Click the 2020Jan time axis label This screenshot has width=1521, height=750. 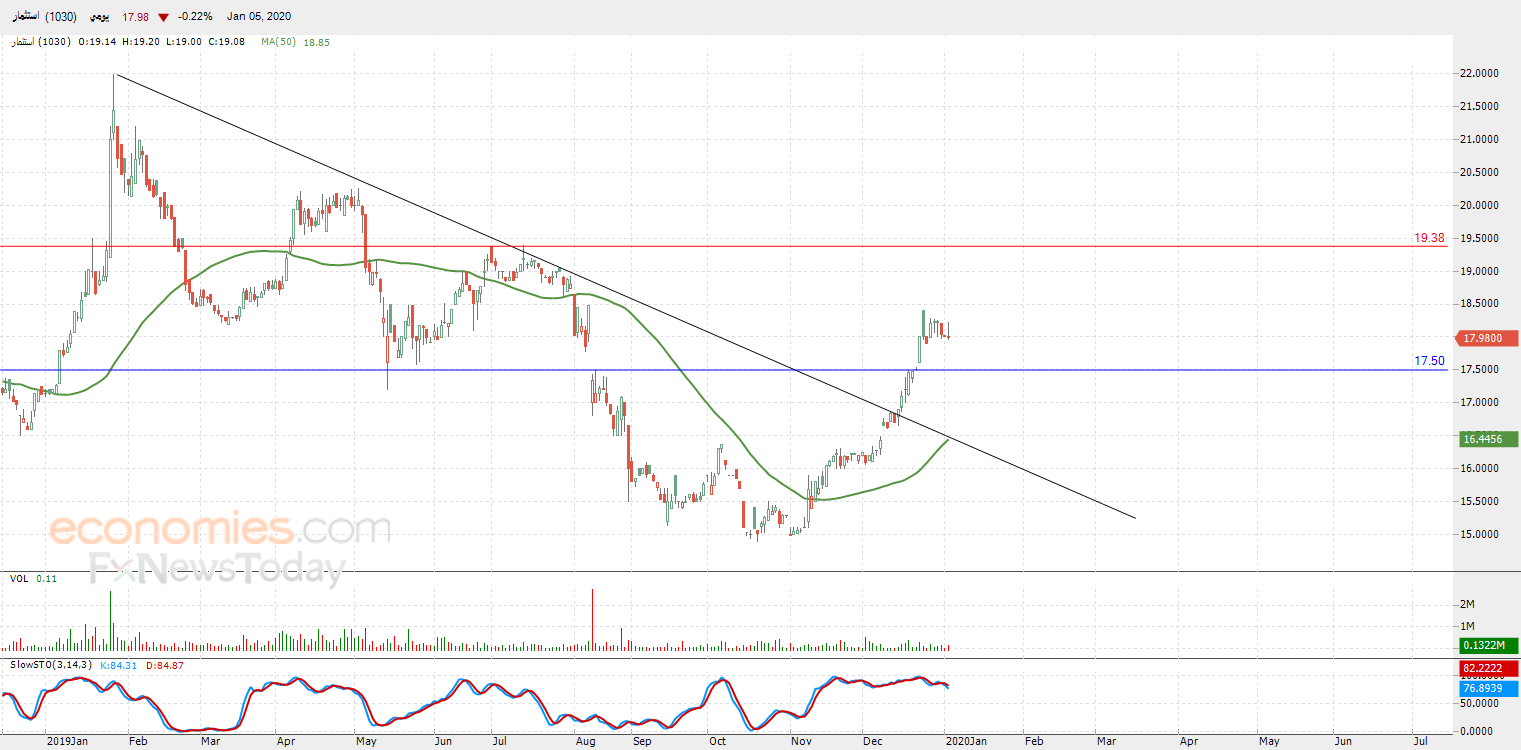(966, 742)
